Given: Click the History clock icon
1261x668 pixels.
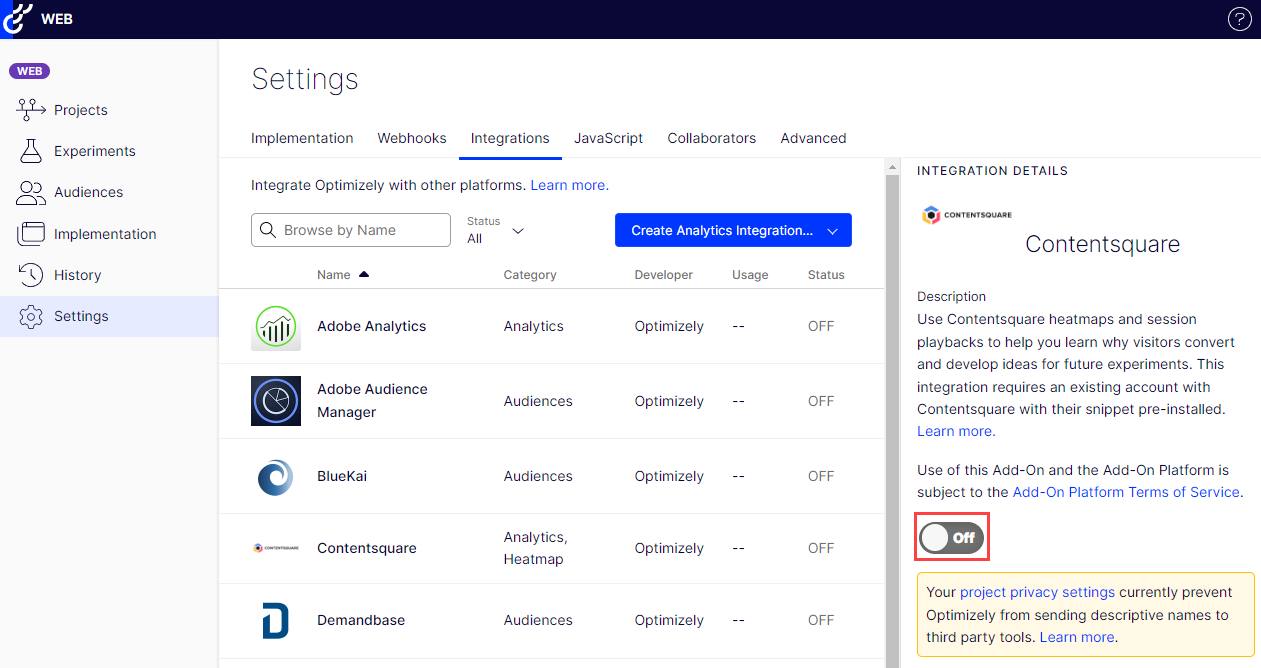Looking at the screenshot, I should coord(32,275).
